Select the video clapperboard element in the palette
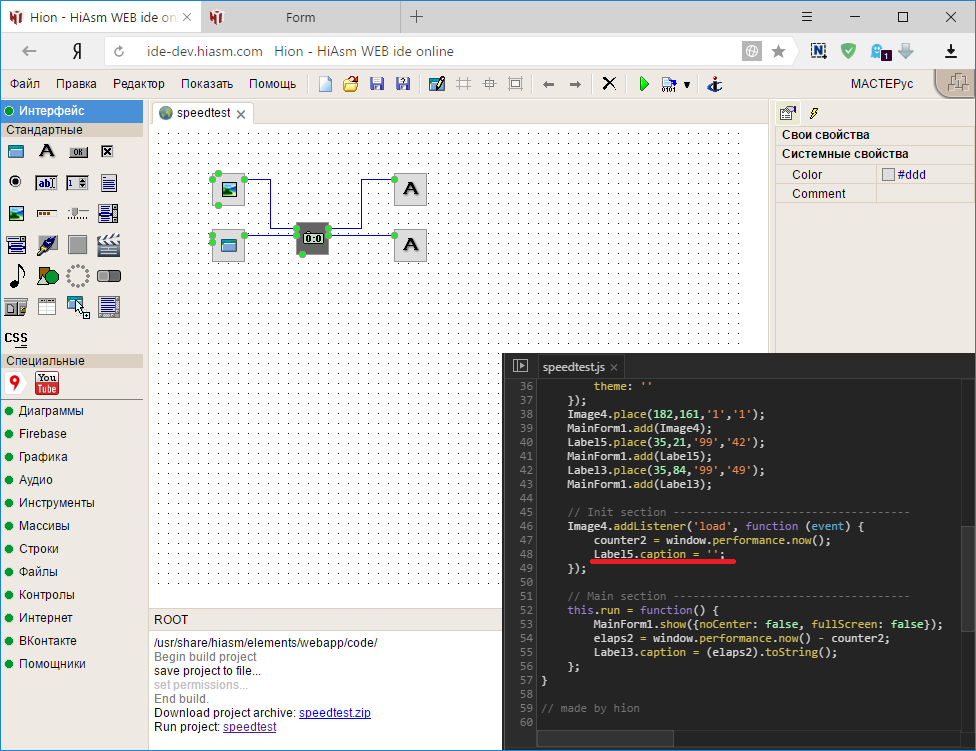This screenshot has height=751, width=976. pos(109,245)
